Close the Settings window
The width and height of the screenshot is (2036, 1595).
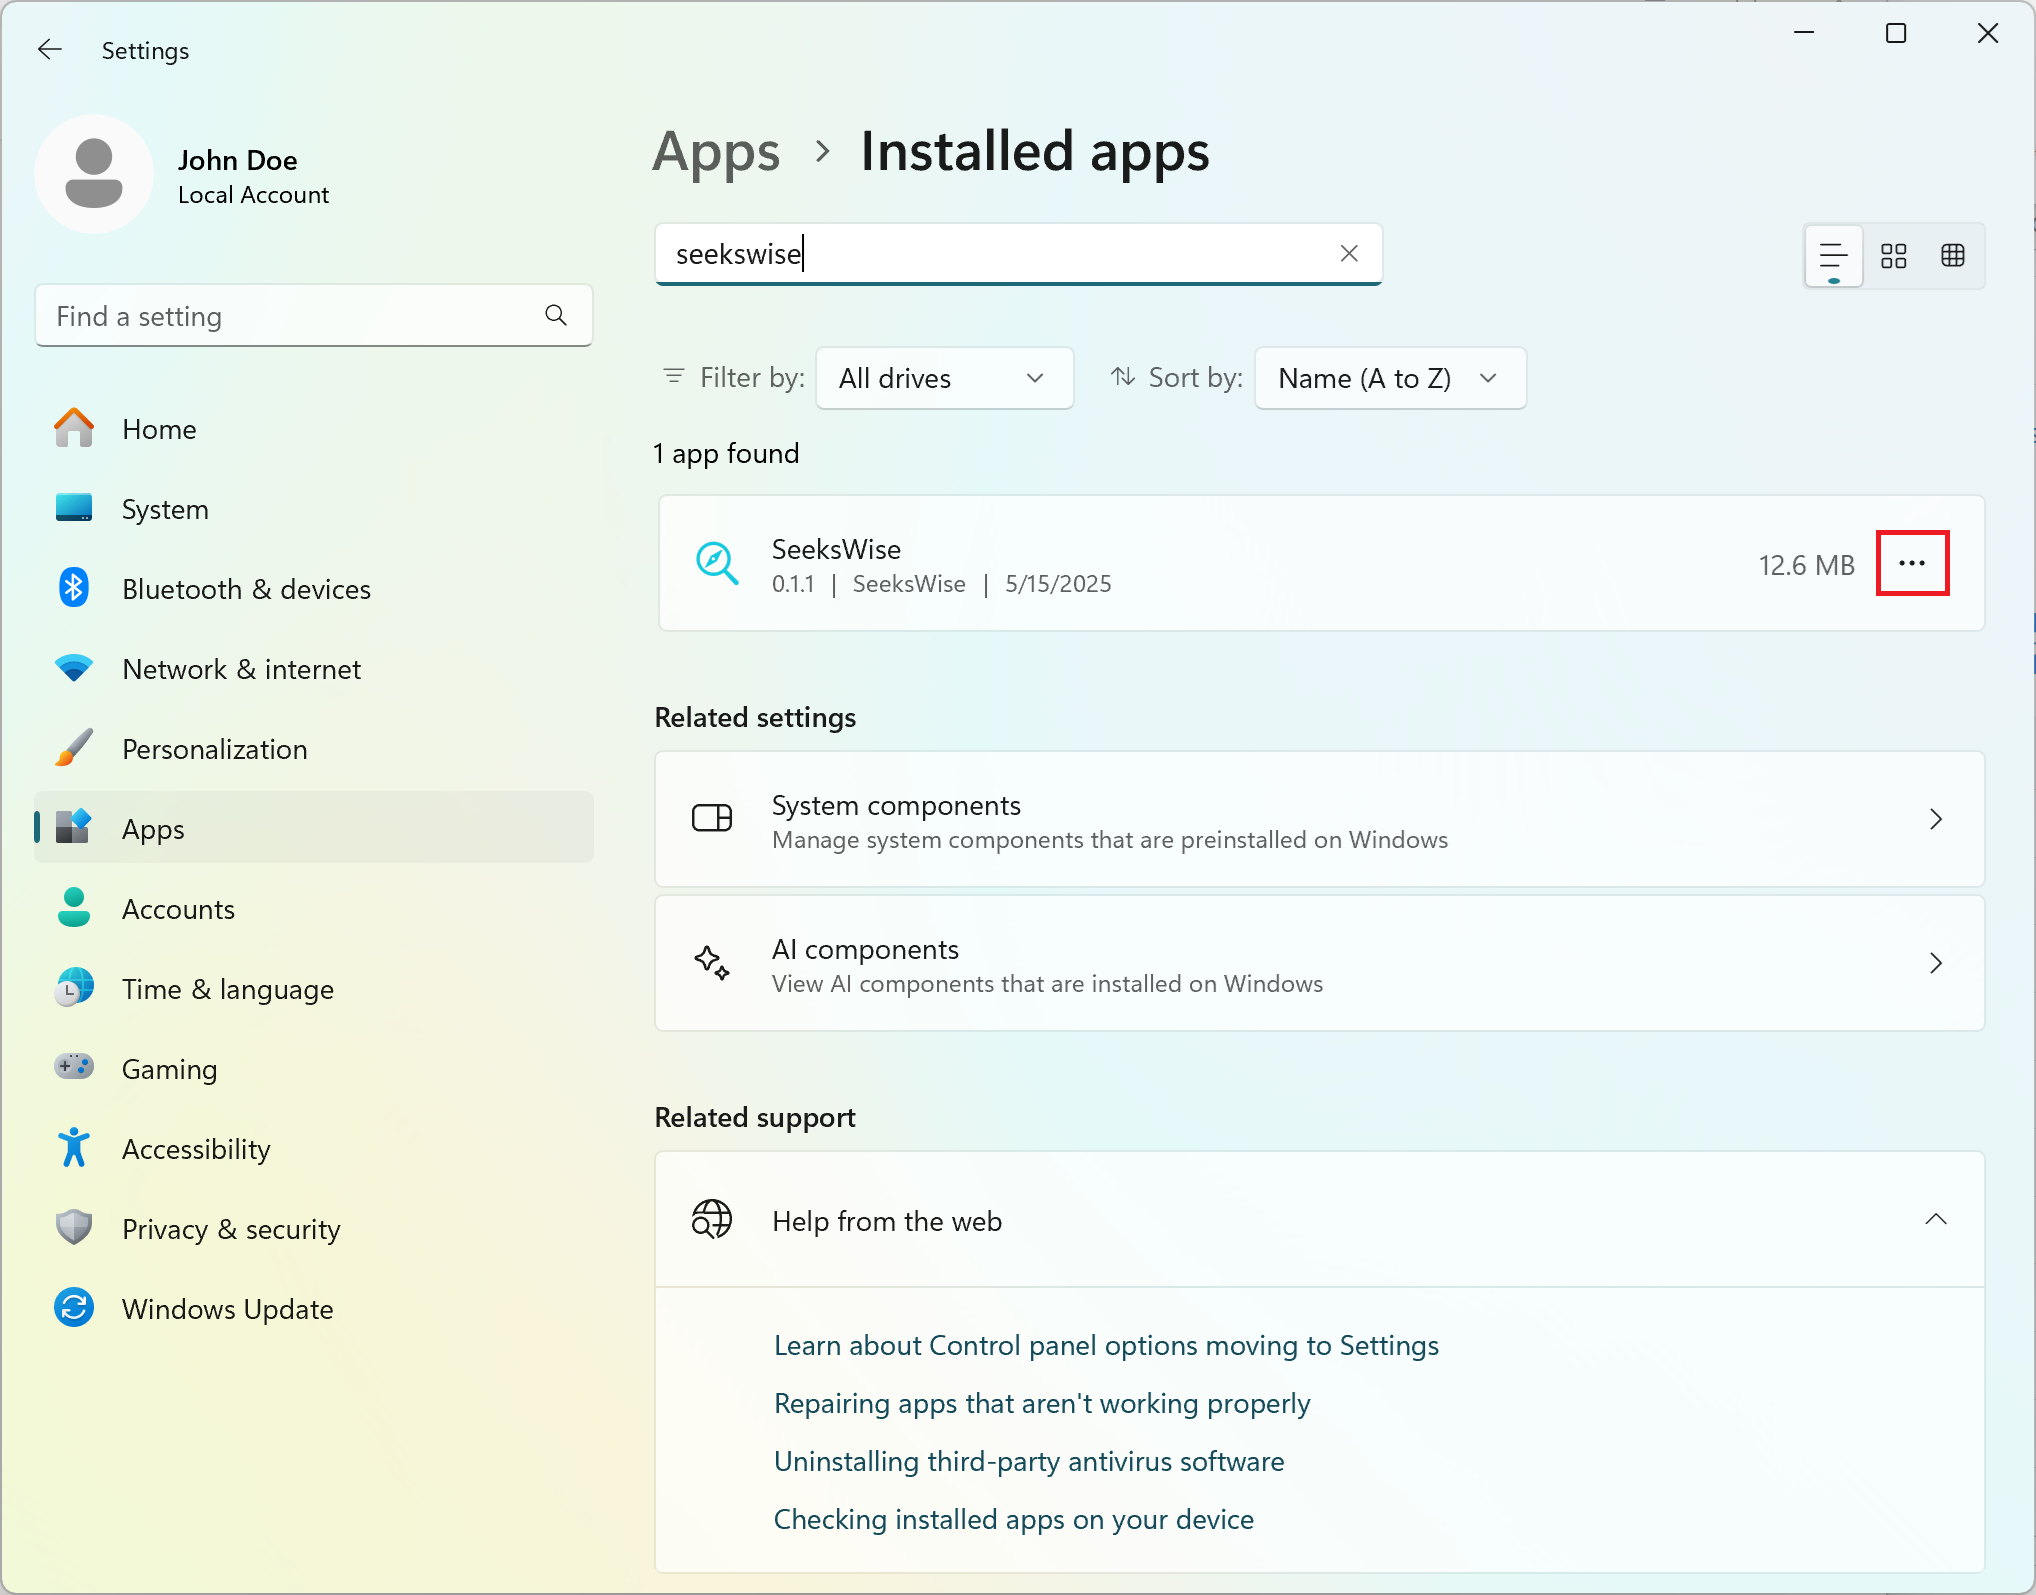pyautogui.click(x=1988, y=33)
